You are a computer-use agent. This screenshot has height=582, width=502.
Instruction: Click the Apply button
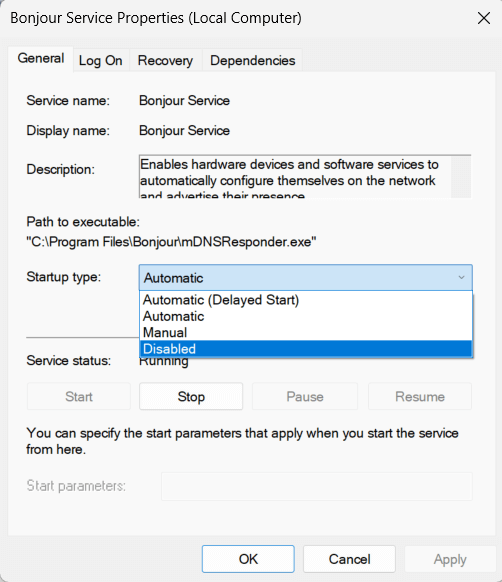(450, 559)
